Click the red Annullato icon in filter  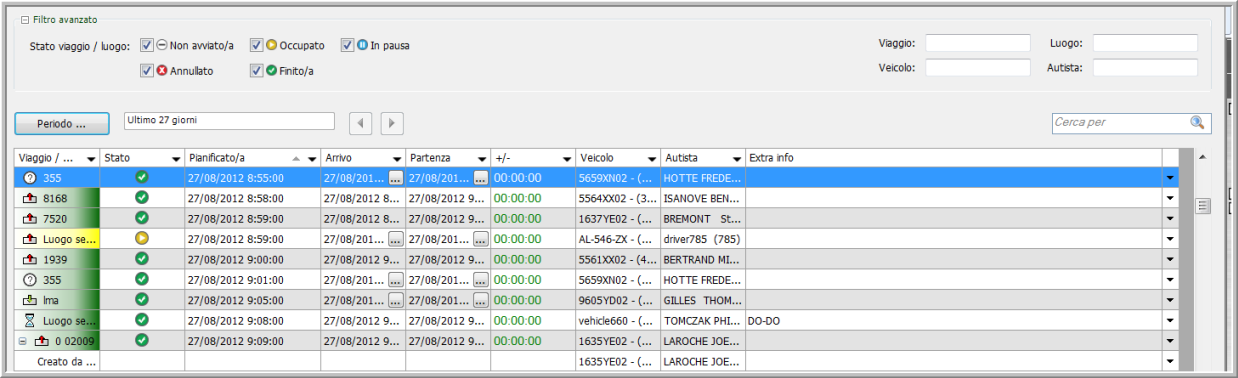coord(162,71)
